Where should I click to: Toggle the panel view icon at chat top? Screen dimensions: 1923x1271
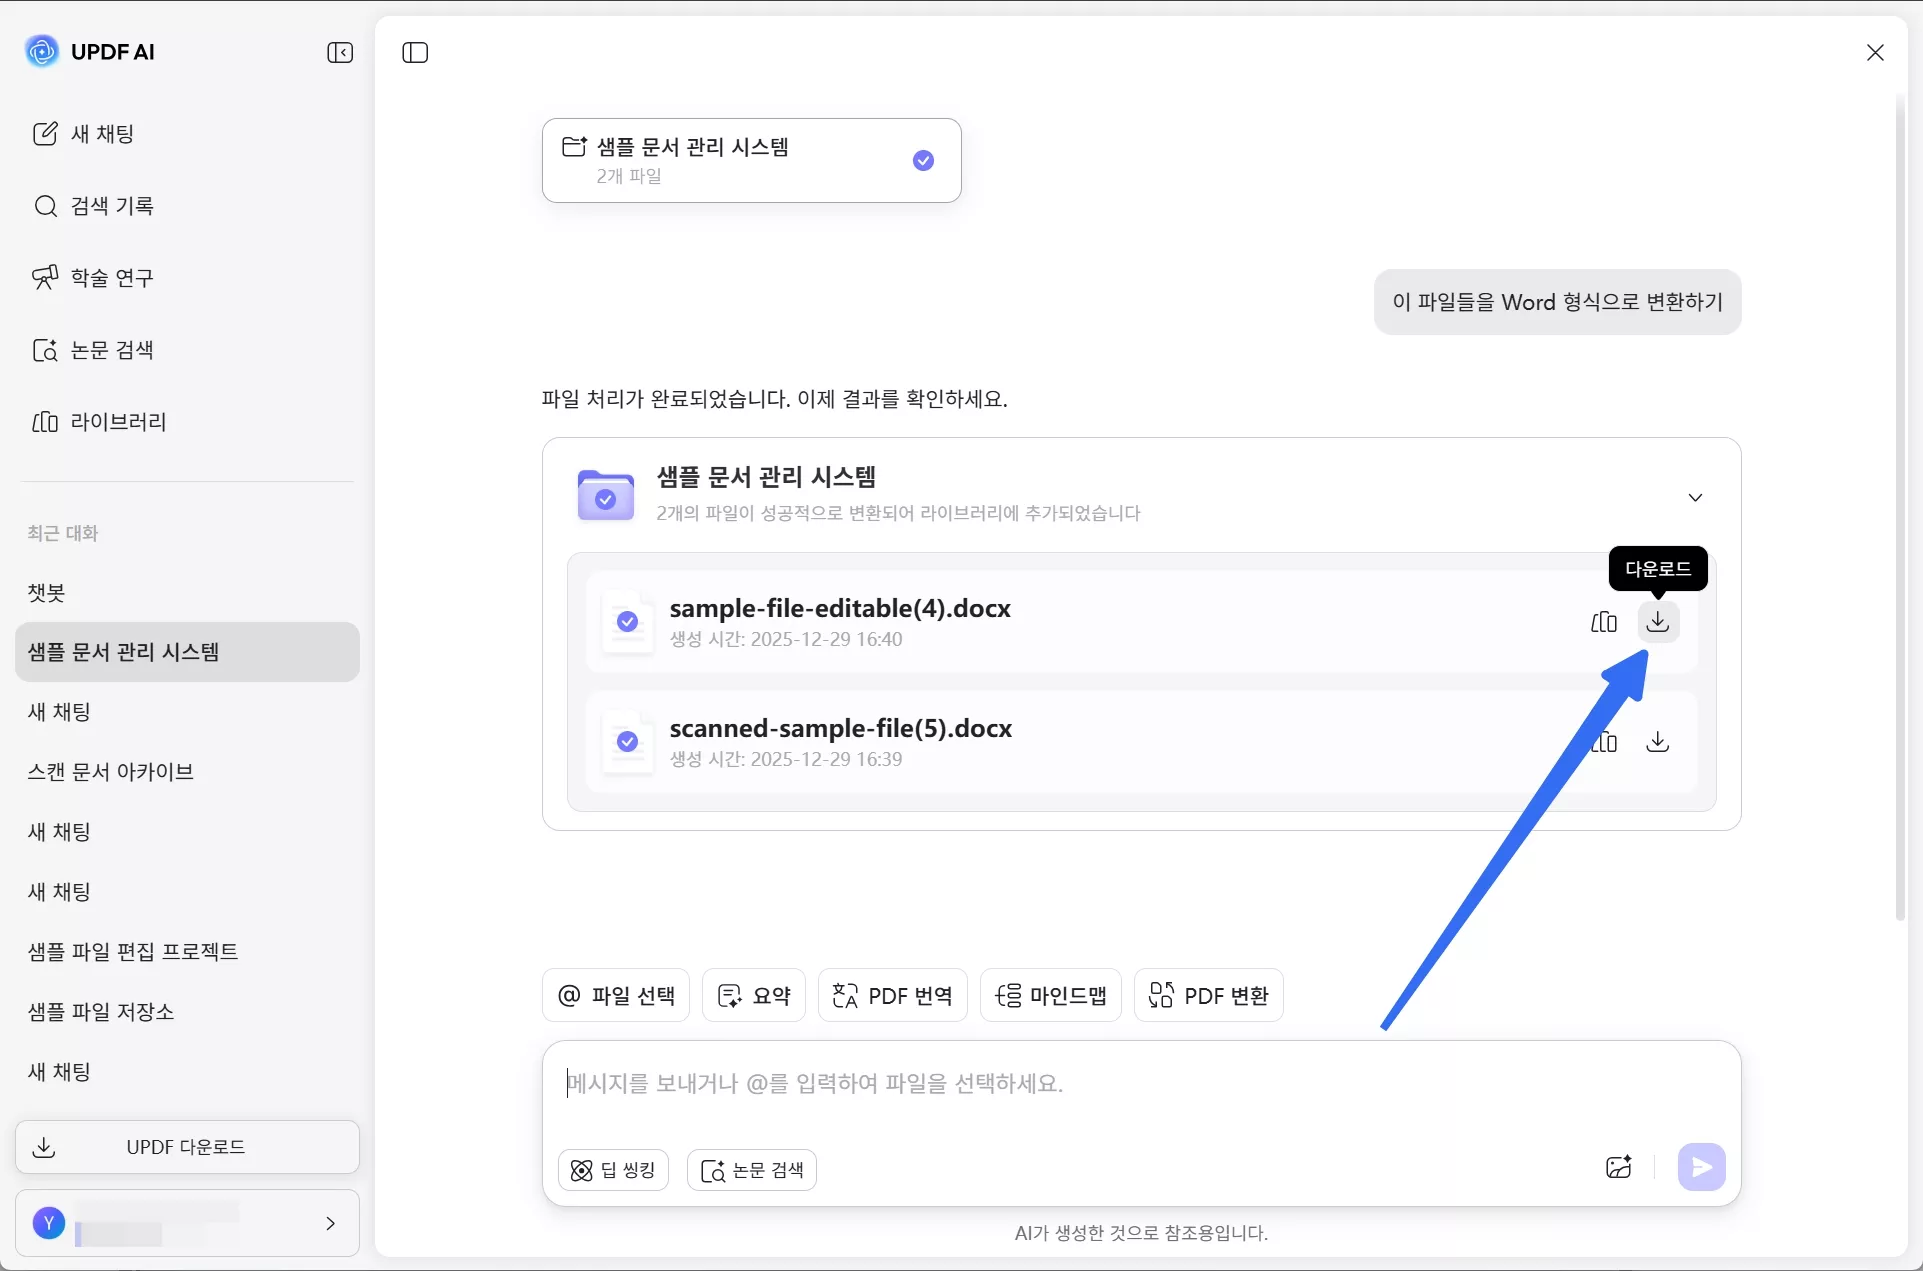tap(414, 52)
